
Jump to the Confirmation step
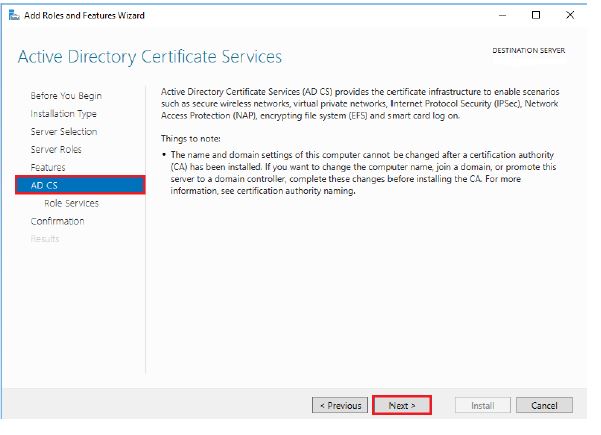pyautogui.click(x=57, y=221)
